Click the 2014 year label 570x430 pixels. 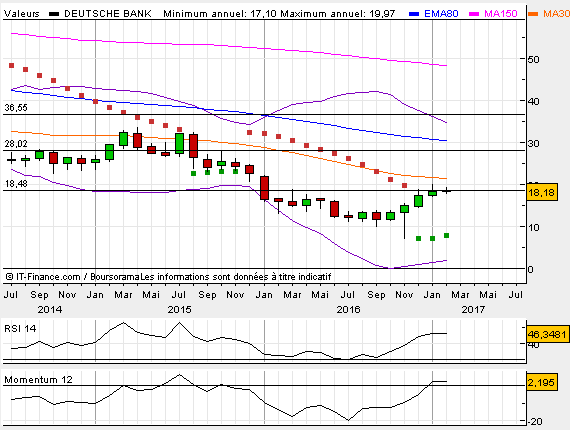(50, 310)
